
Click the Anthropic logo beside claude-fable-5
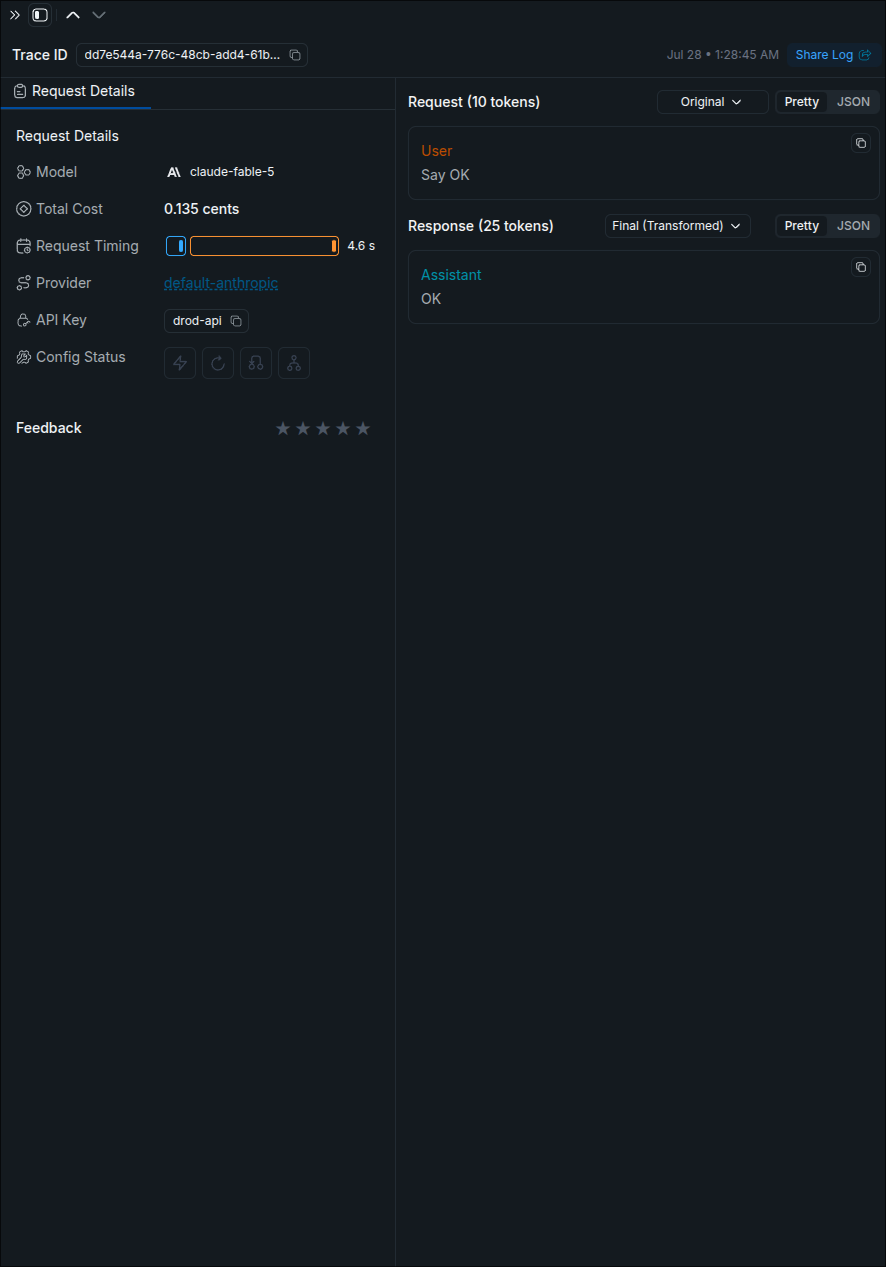[174, 172]
